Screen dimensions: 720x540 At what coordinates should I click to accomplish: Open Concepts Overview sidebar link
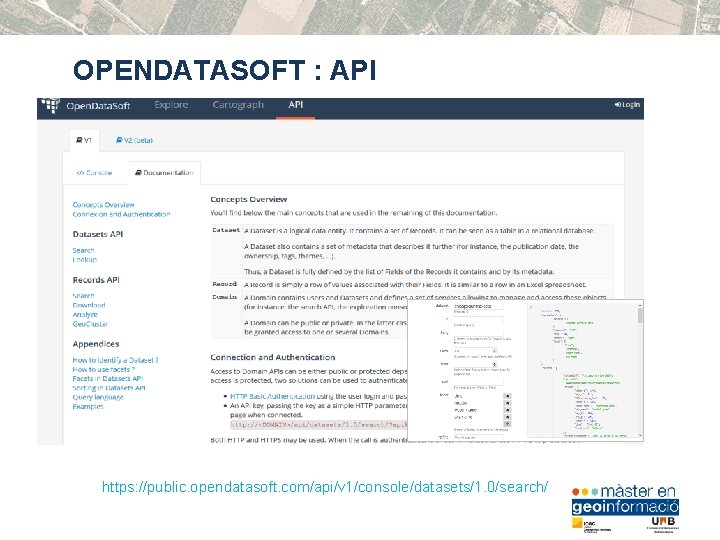pos(103,205)
